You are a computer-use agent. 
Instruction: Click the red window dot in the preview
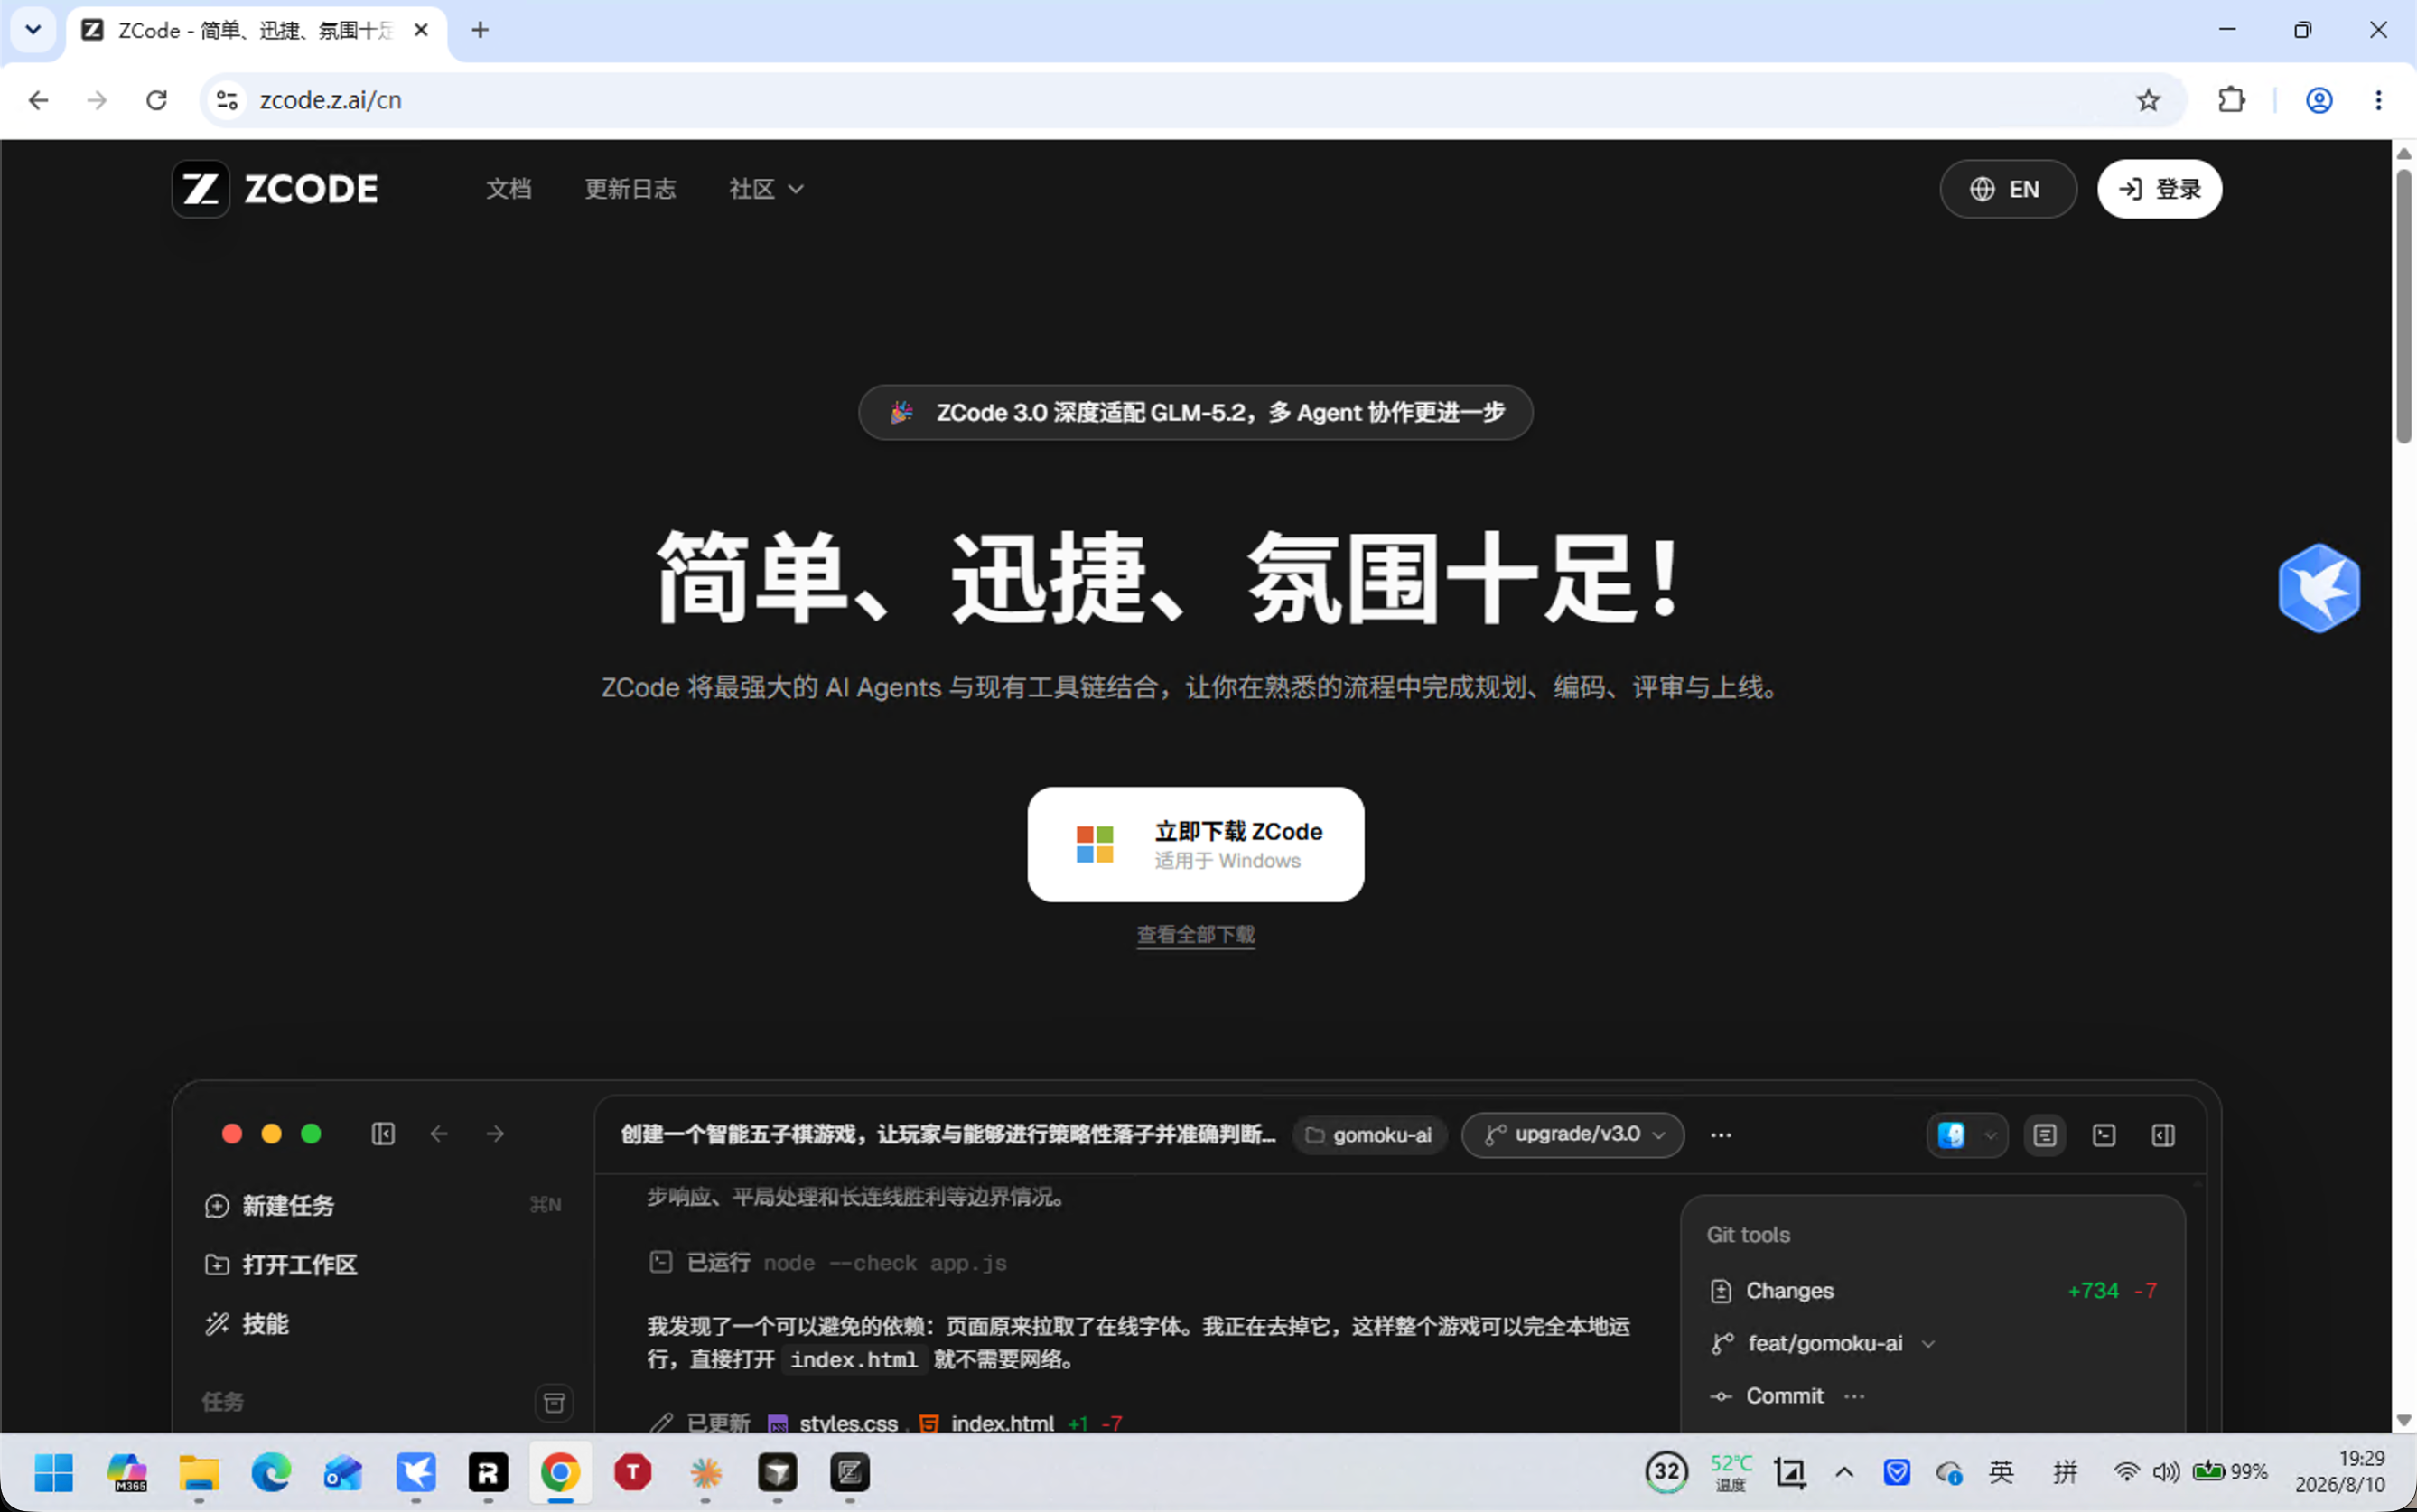232,1134
